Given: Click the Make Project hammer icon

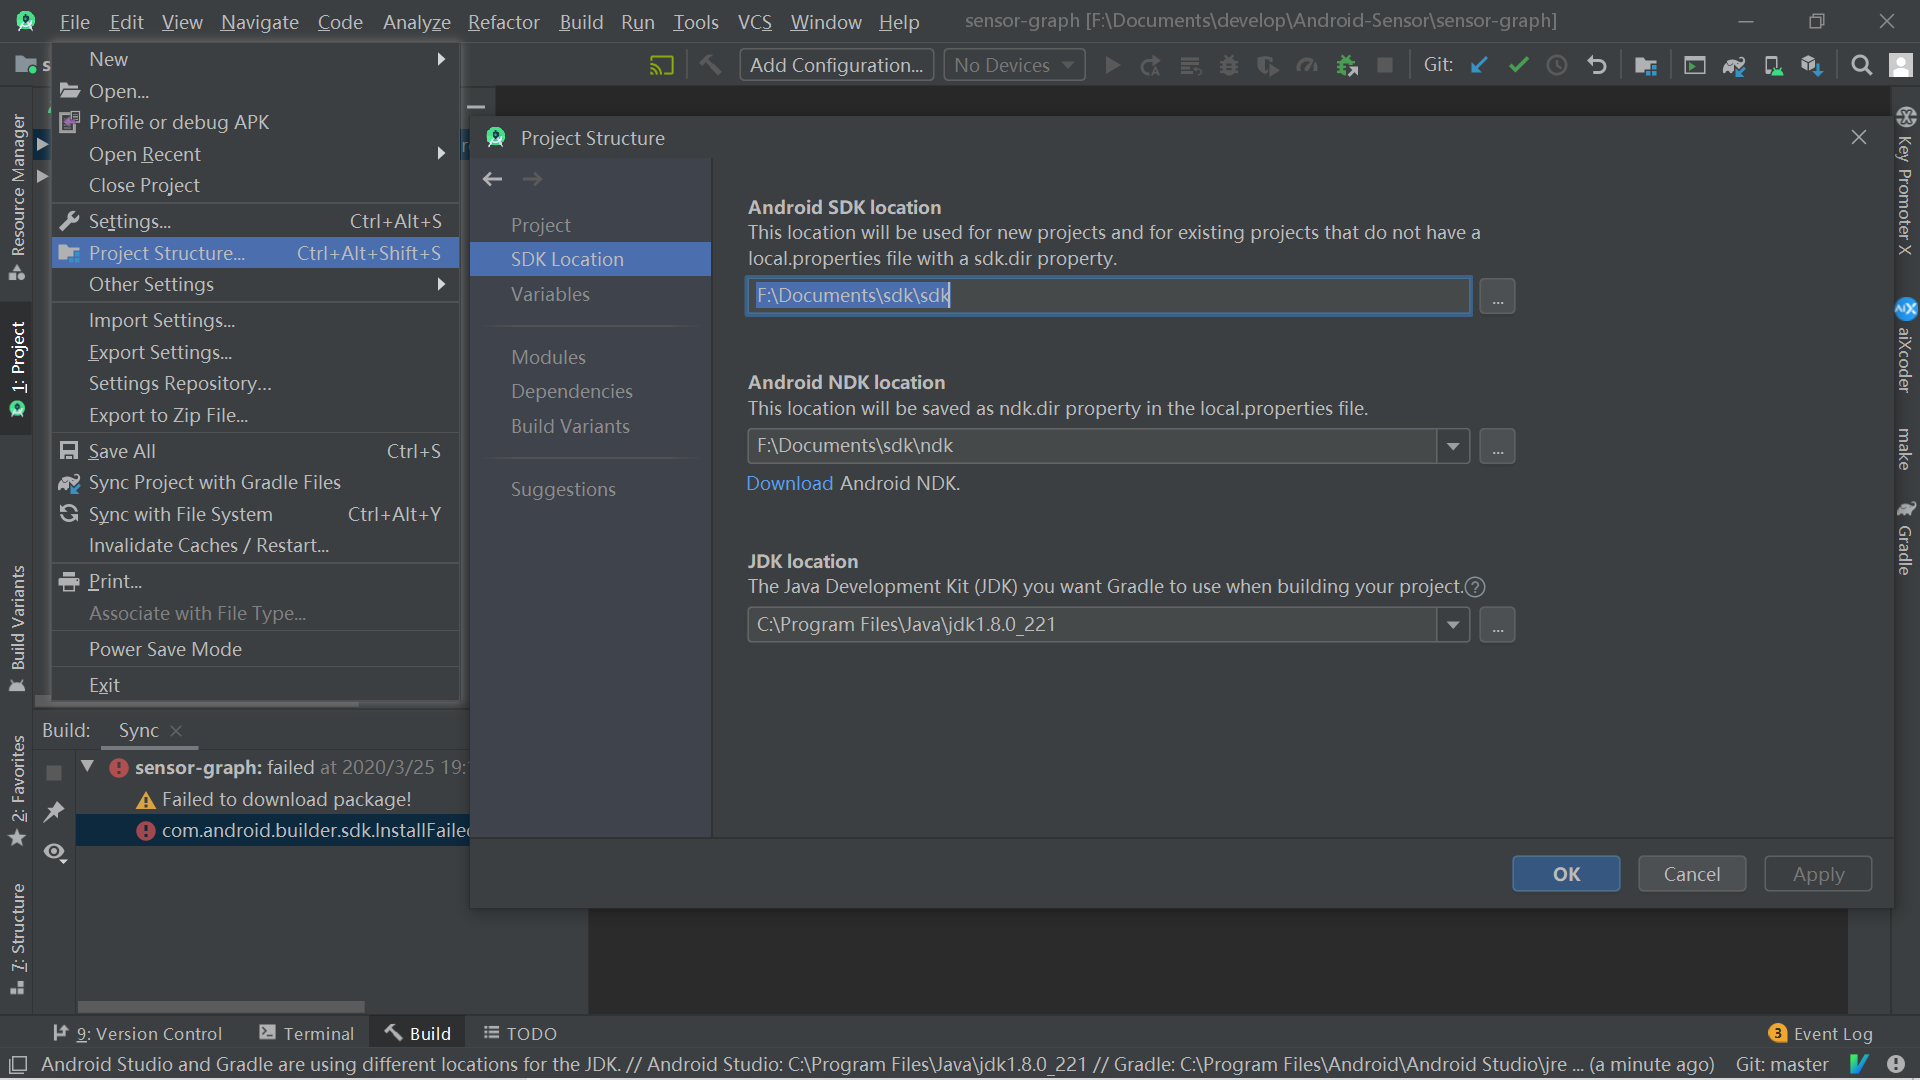Looking at the screenshot, I should 710,65.
